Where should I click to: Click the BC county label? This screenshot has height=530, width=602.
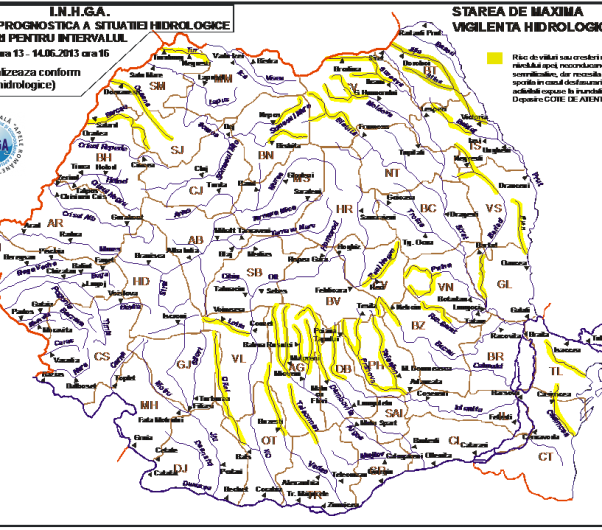click(x=428, y=208)
